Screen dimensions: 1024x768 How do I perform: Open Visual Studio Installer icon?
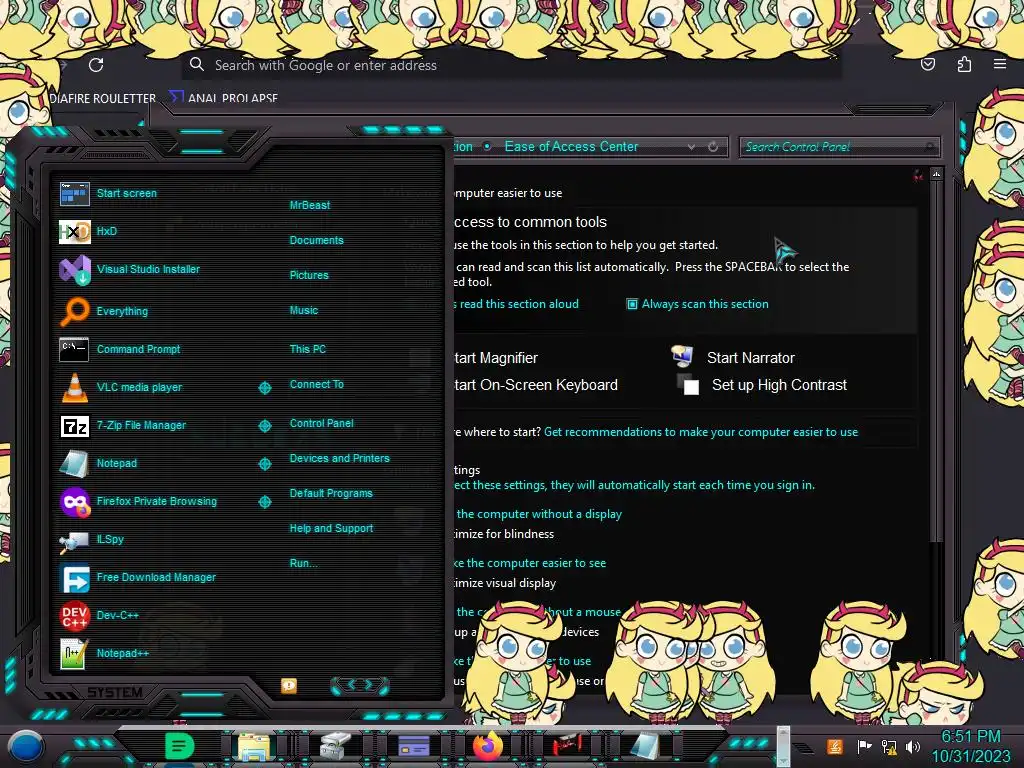[74, 269]
